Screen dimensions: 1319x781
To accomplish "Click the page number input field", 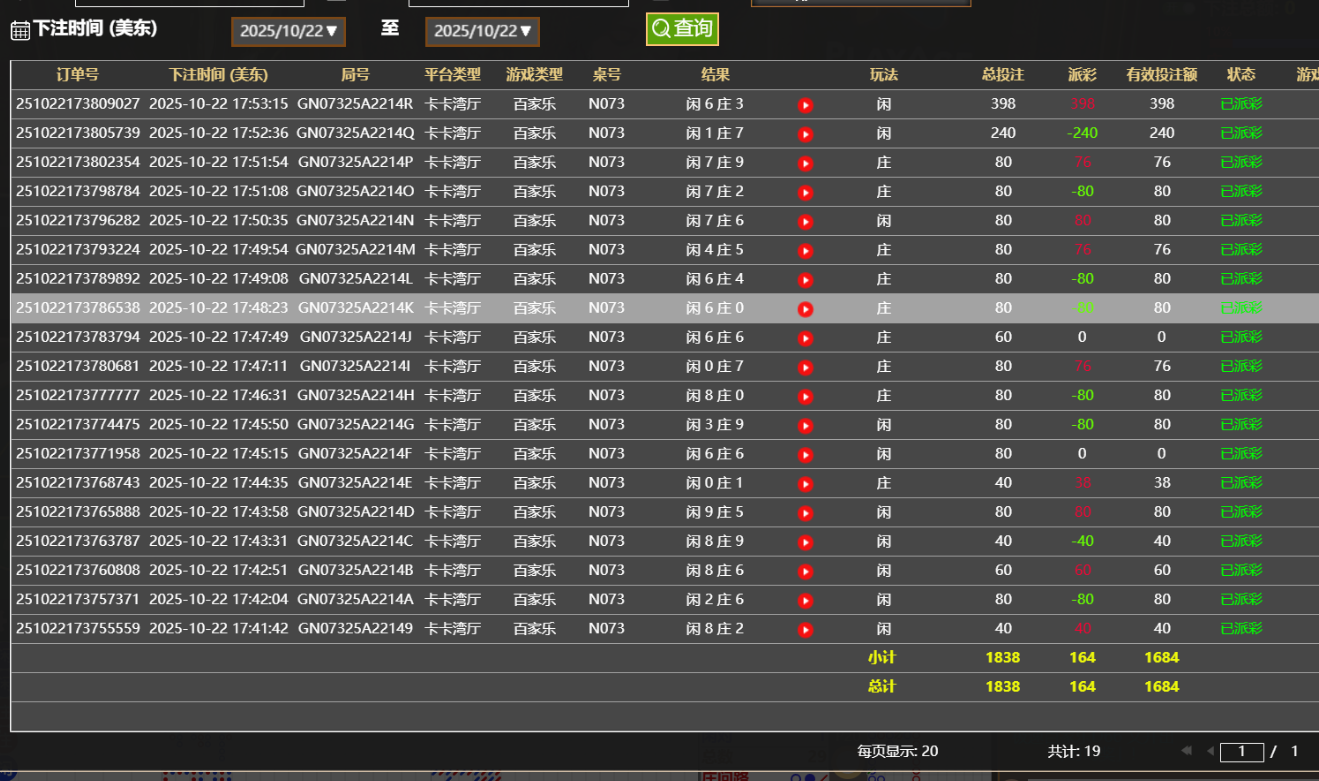I will 1241,751.
